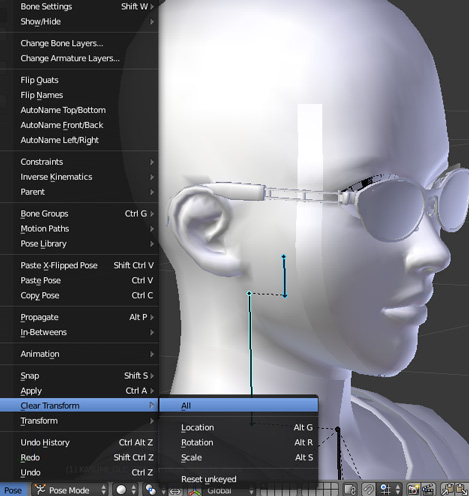The height and width of the screenshot is (496, 469).
Task: Open the viewport shading sphere selector
Action: tap(126, 490)
